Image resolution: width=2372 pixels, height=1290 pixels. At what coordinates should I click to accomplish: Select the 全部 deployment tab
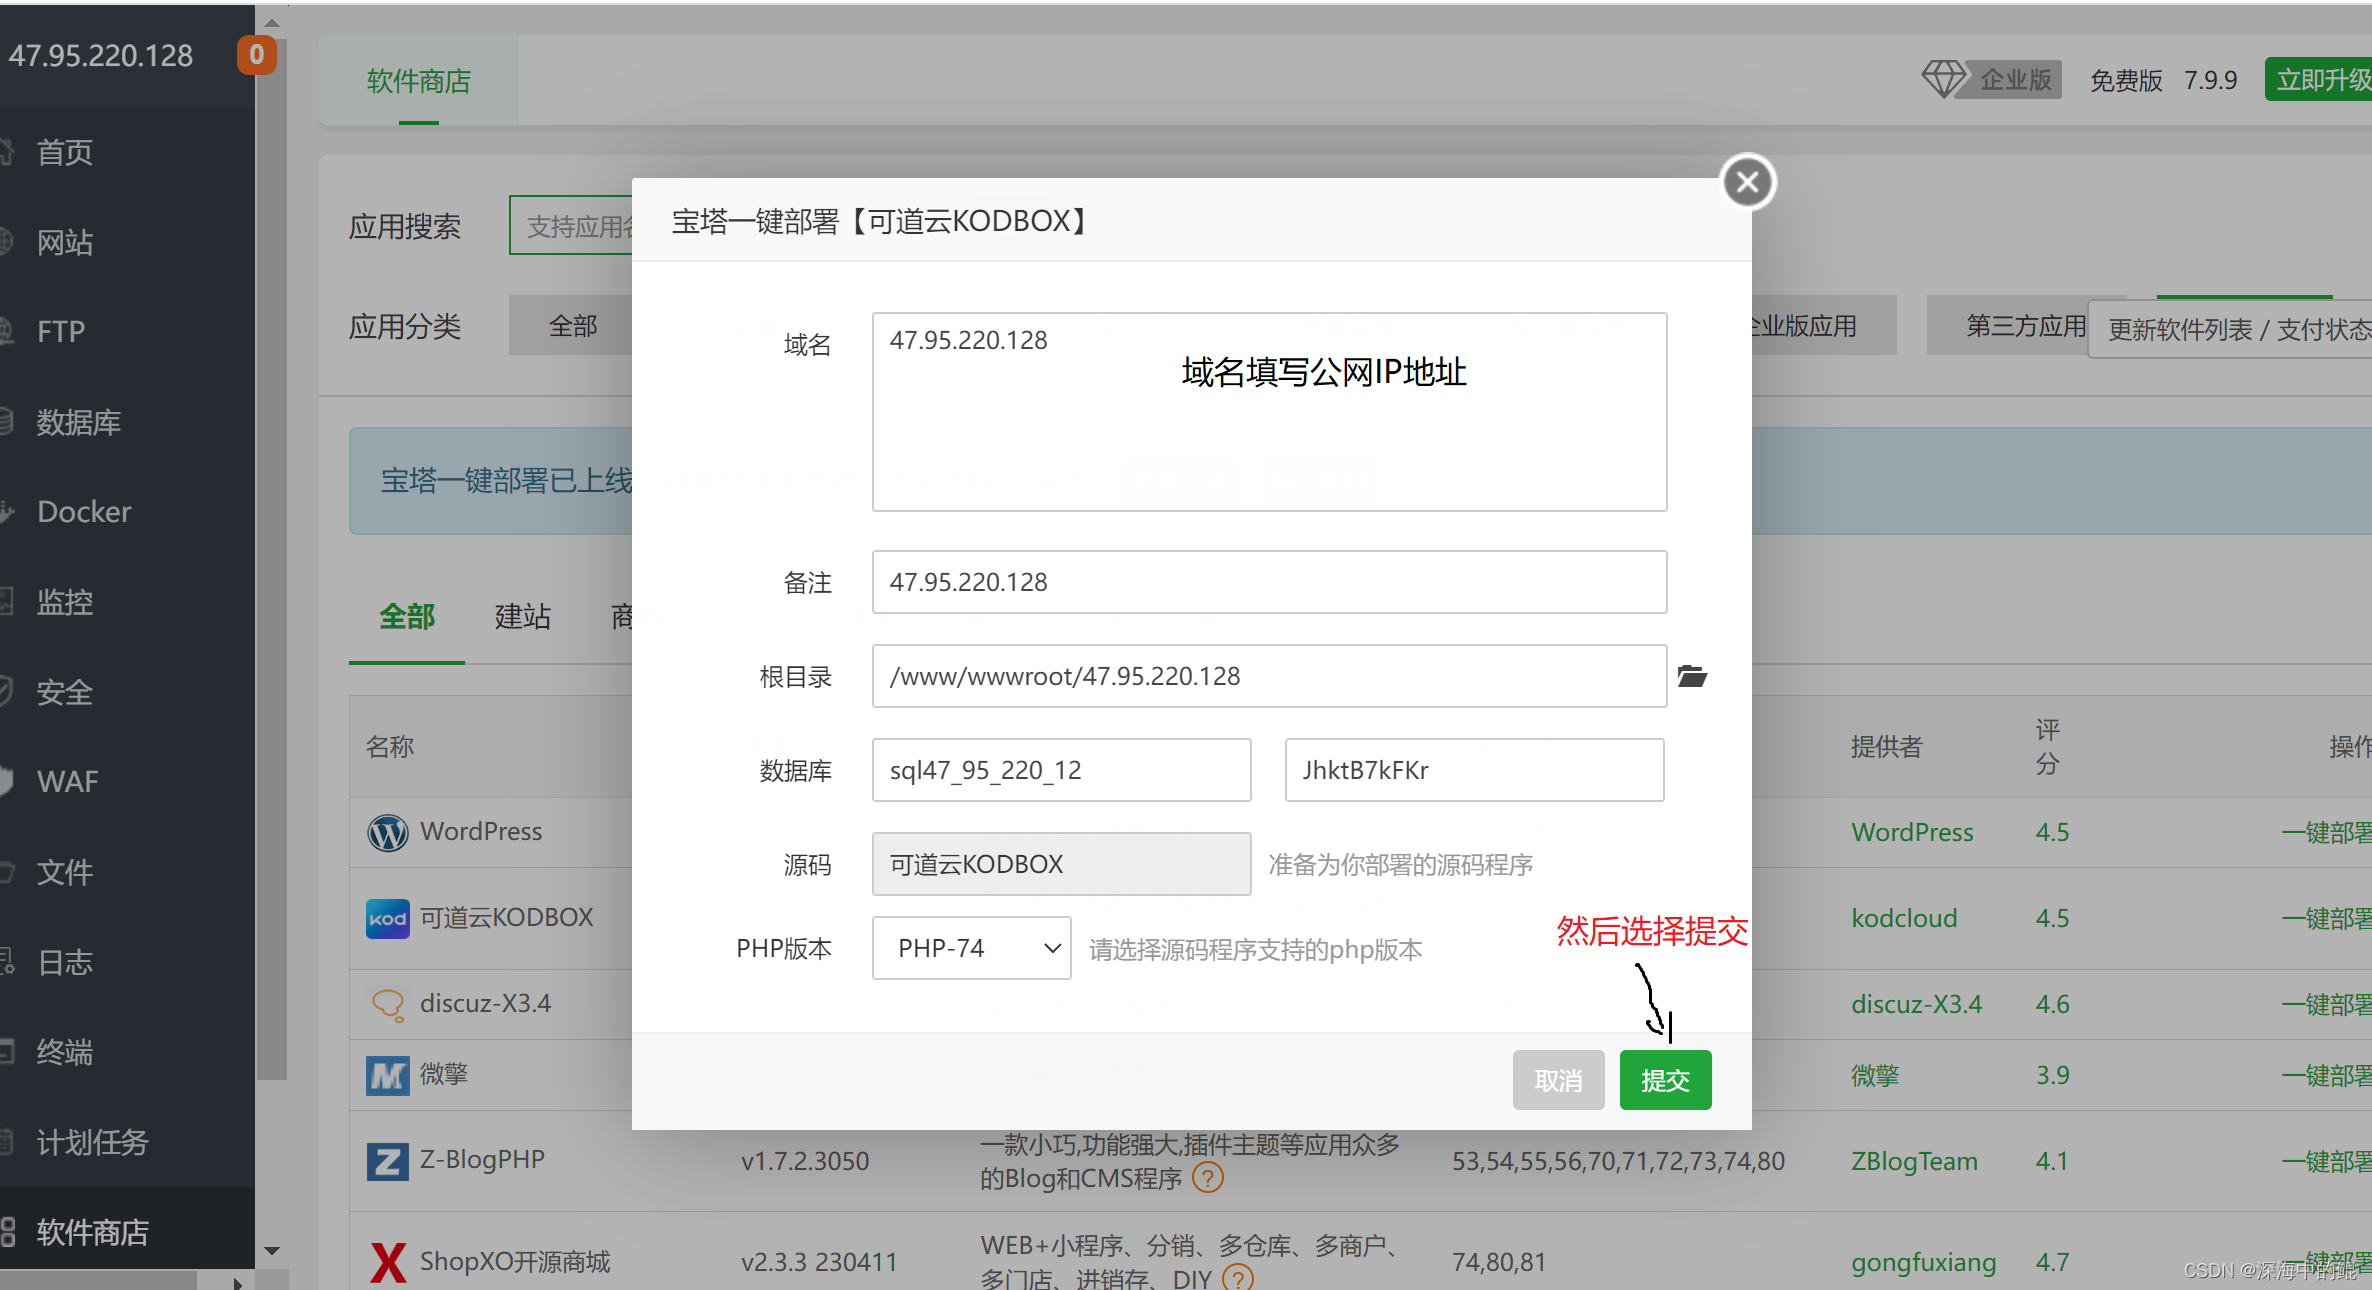407,617
